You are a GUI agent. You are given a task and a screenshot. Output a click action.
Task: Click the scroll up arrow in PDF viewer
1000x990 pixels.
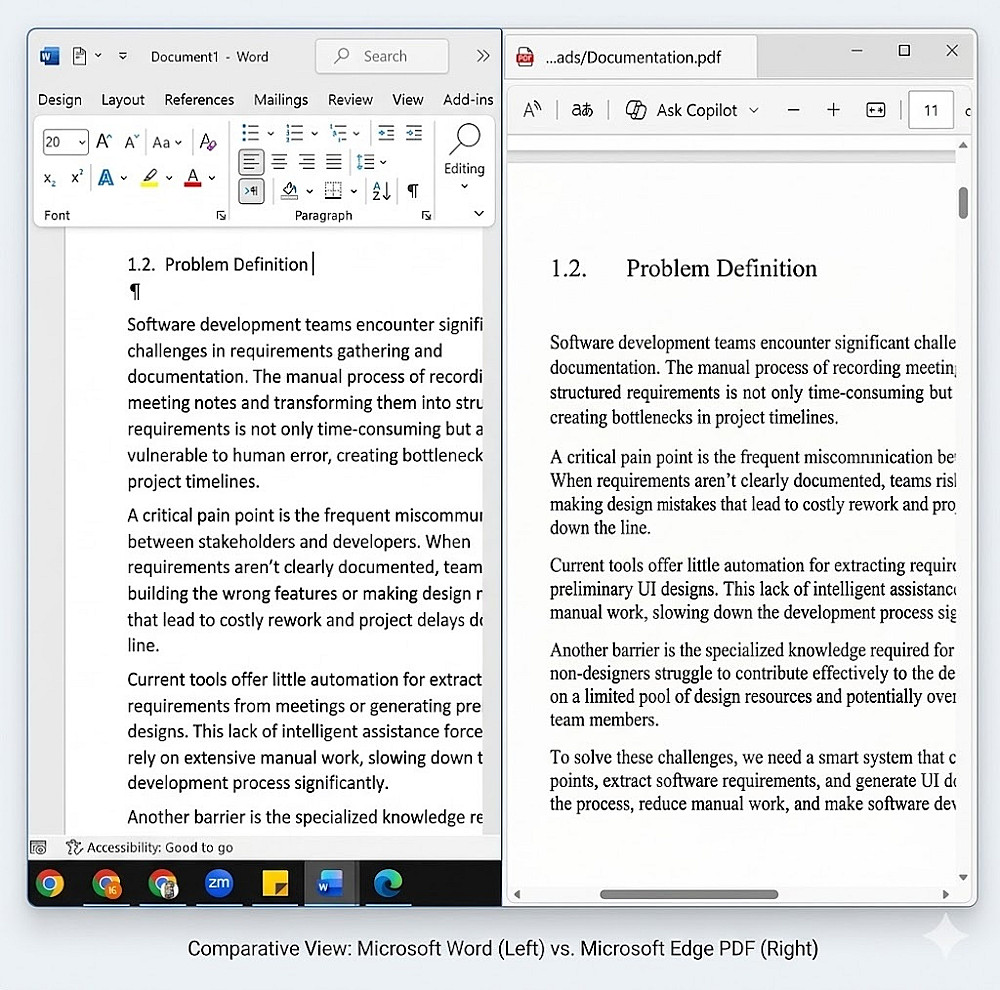pos(963,145)
